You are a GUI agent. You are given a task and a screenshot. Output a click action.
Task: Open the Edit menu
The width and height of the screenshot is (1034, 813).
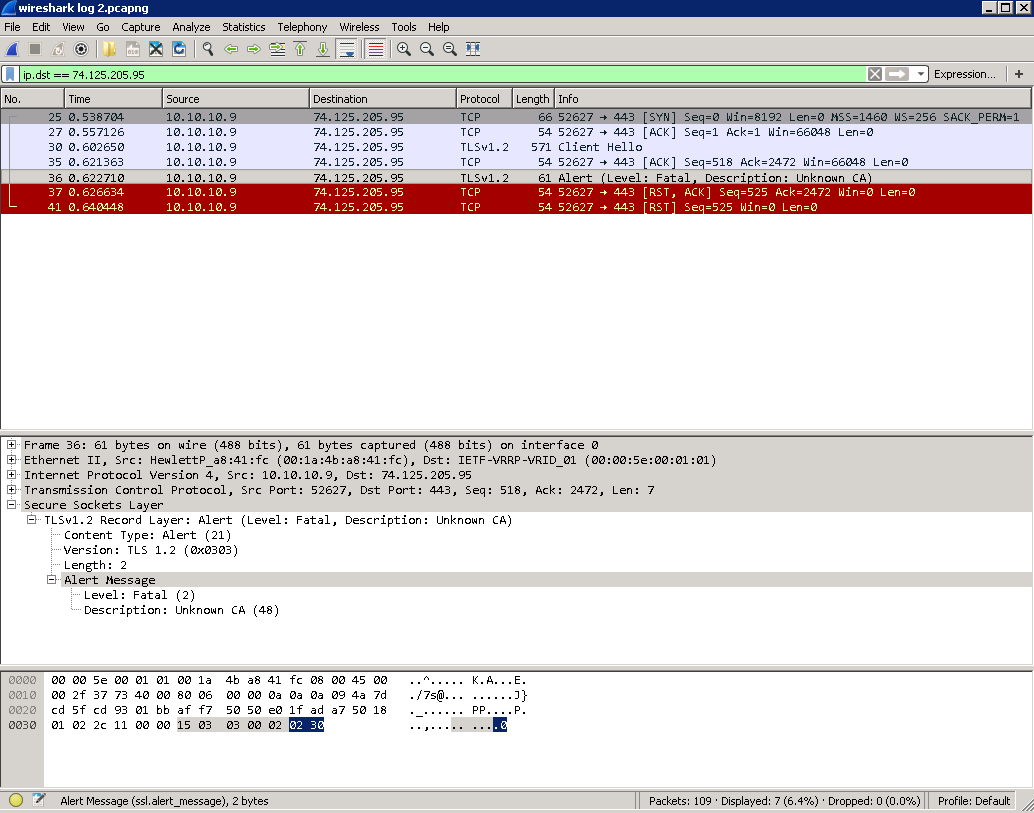coord(41,27)
